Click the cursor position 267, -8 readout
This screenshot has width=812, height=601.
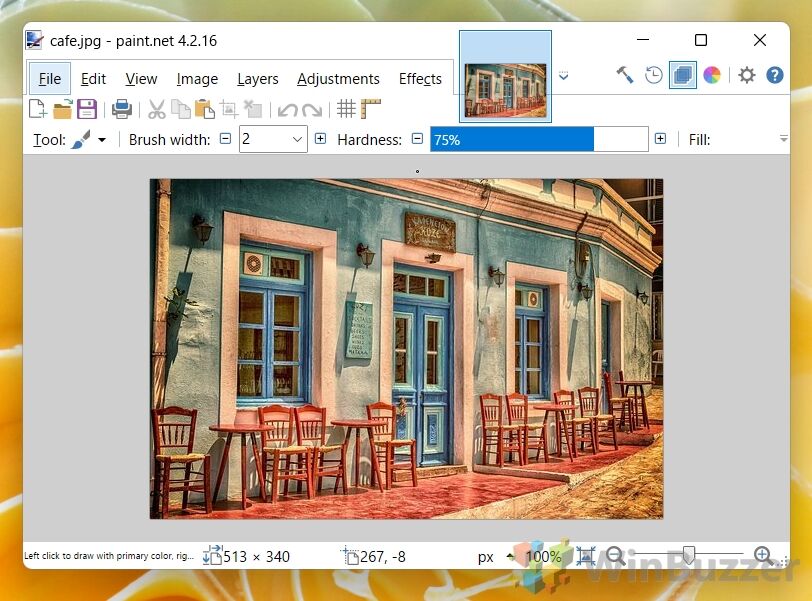pyautogui.click(x=383, y=556)
